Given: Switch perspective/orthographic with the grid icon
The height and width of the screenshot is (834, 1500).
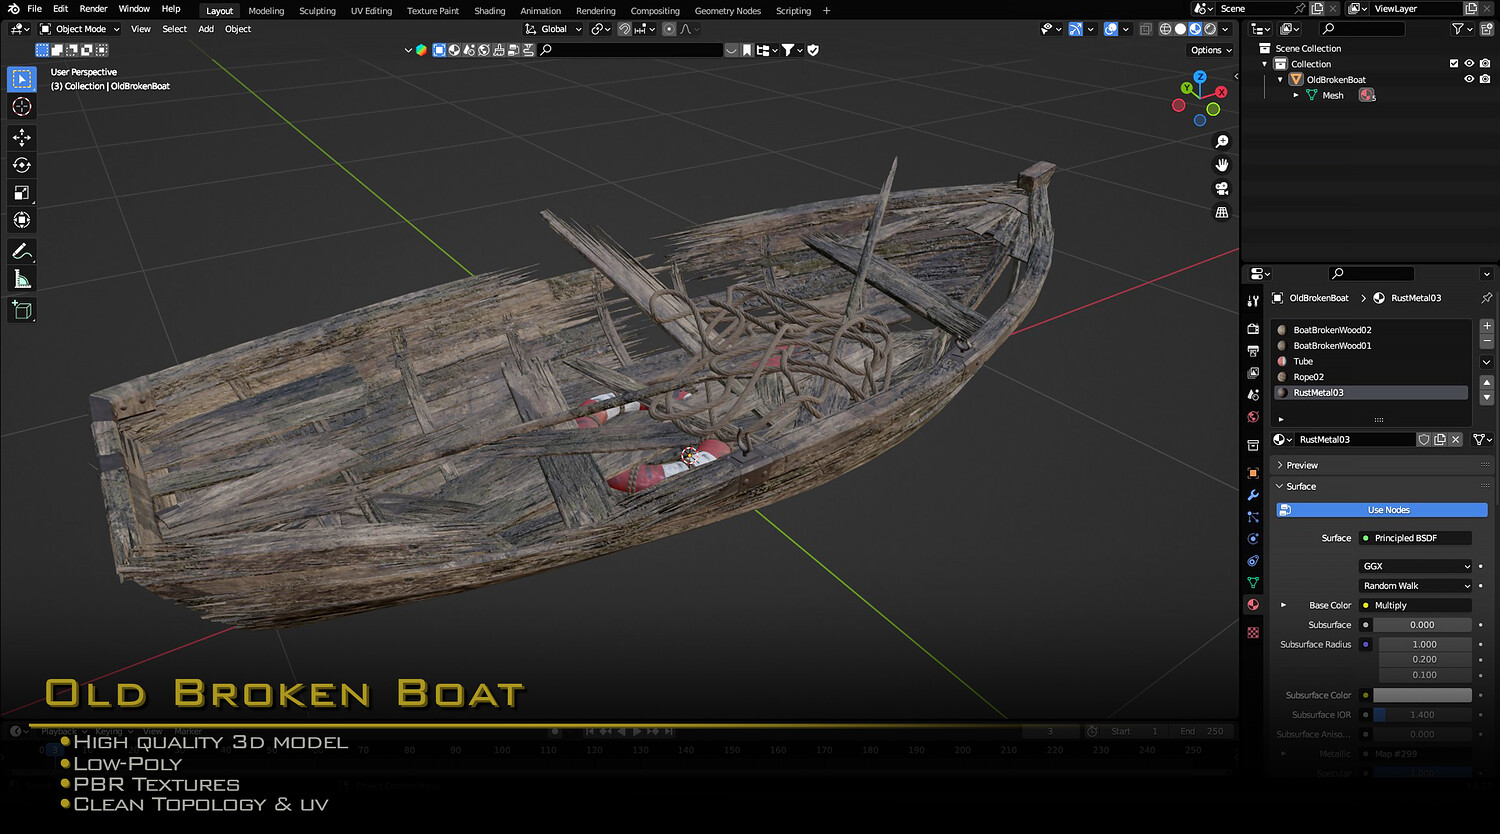Looking at the screenshot, I should tap(1222, 212).
